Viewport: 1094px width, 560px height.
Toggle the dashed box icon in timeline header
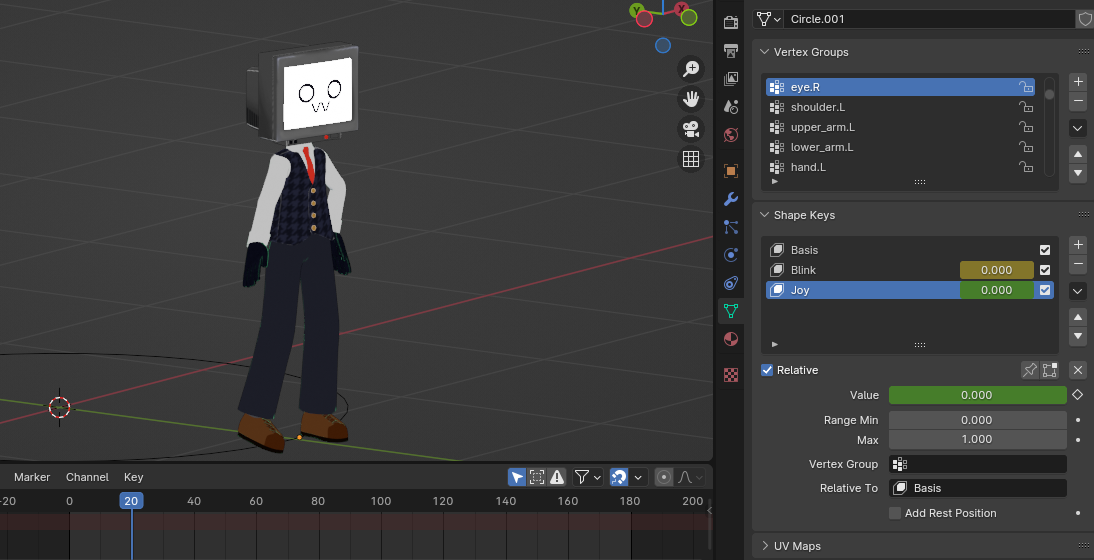click(537, 477)
